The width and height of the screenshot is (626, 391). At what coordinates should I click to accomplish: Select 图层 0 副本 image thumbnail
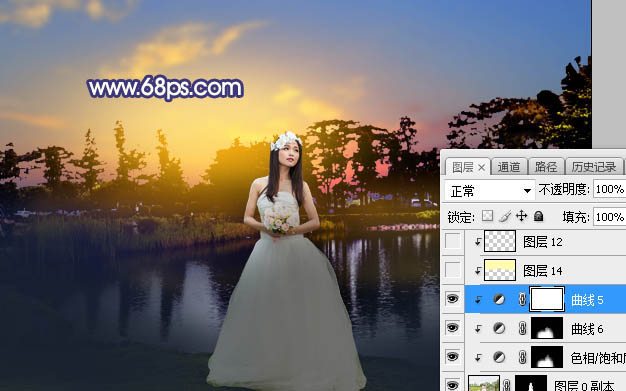pos(484,383)
